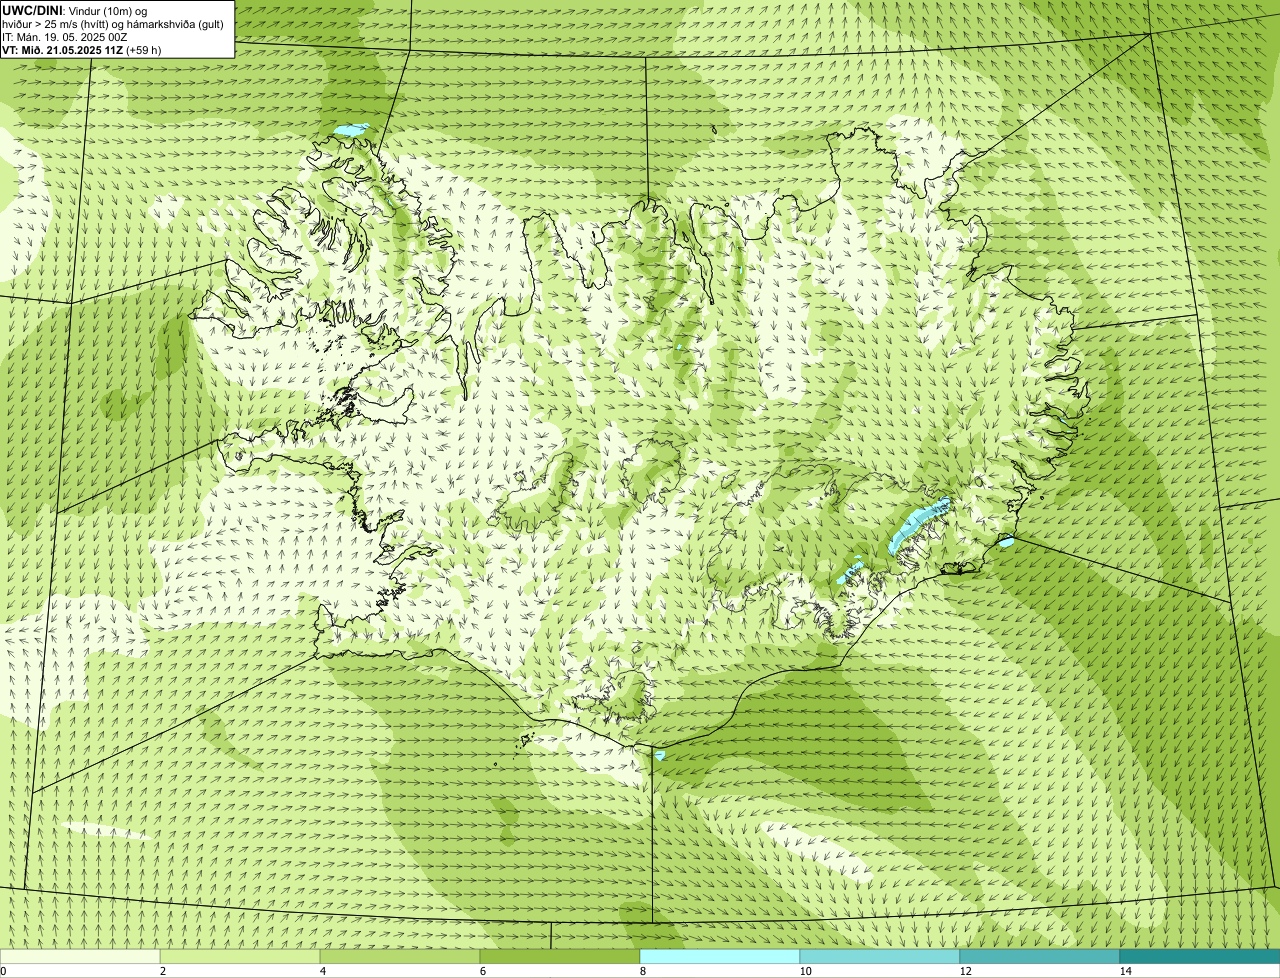The width and height of the screenshot is (1280, 978).
Task: Pick the 10–12 m/s cyan legend segment
Action: (880, 956)
